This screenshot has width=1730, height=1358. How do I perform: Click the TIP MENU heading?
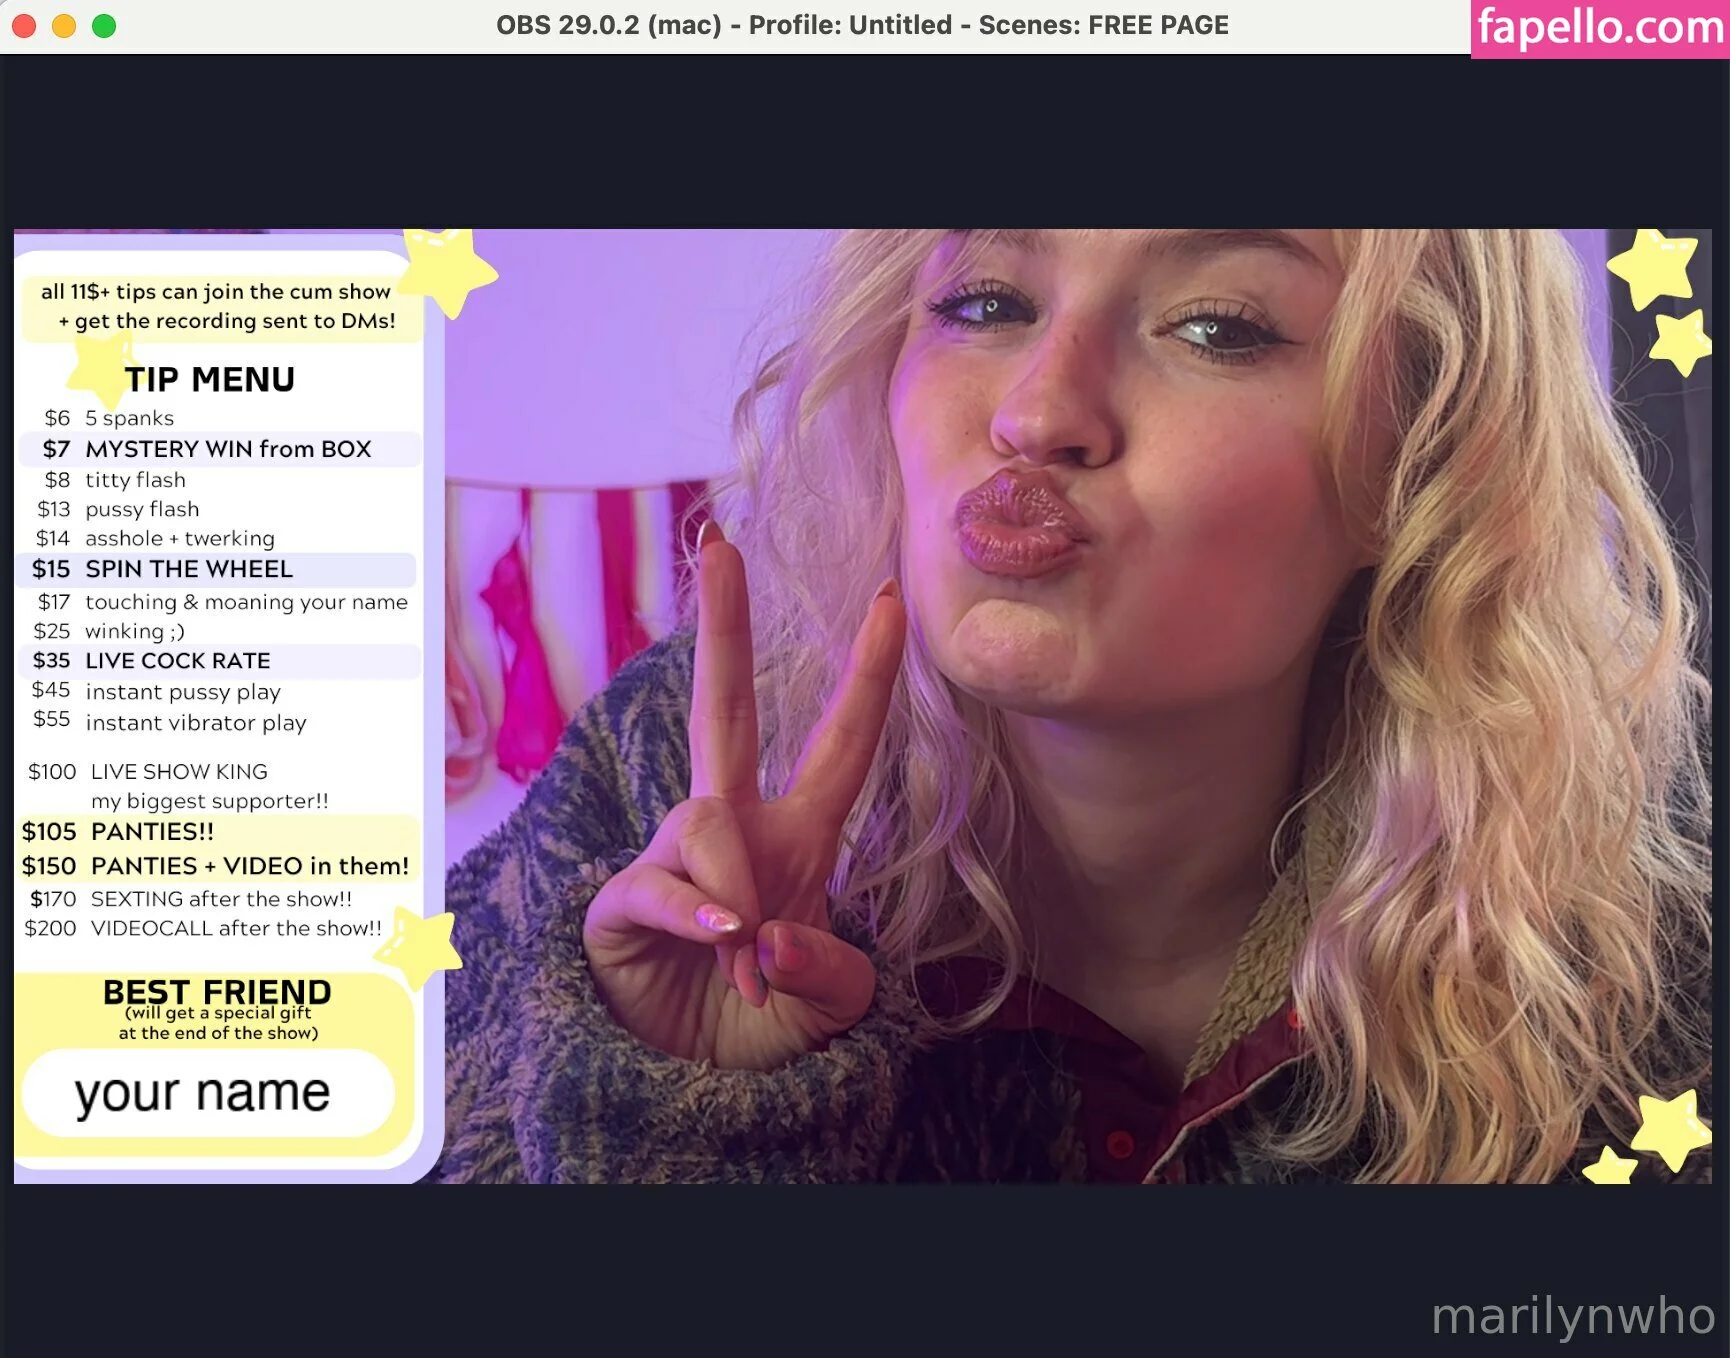pos(210,378)
